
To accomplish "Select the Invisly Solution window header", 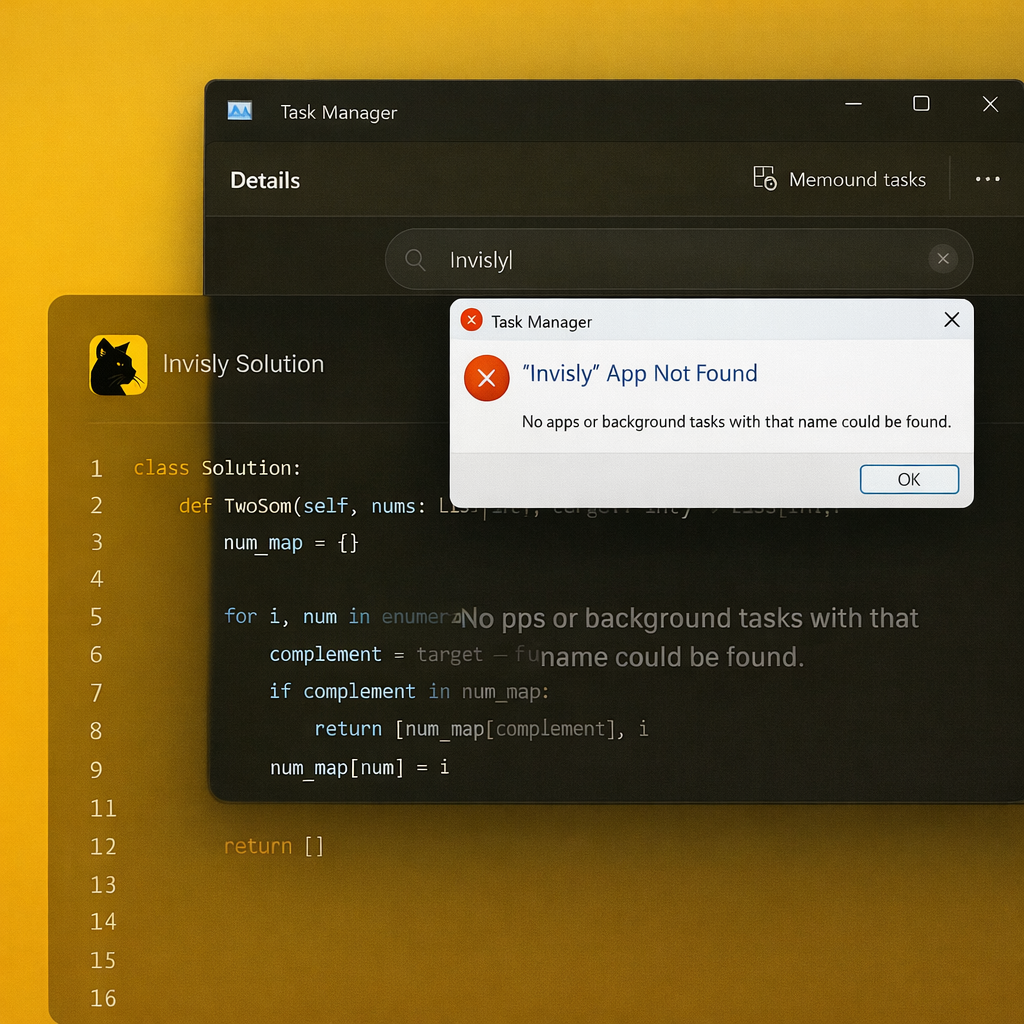I will 244,364.
